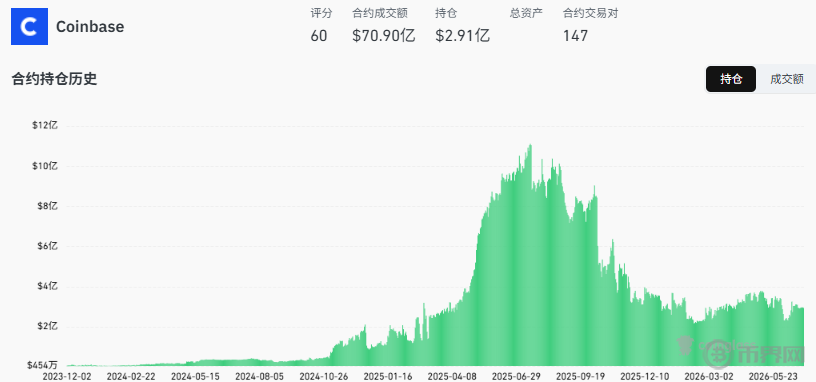The width and height of the screenshot is (816, 382).
Task: Click the 2024-02-22 date label
Action: point(131,376)
